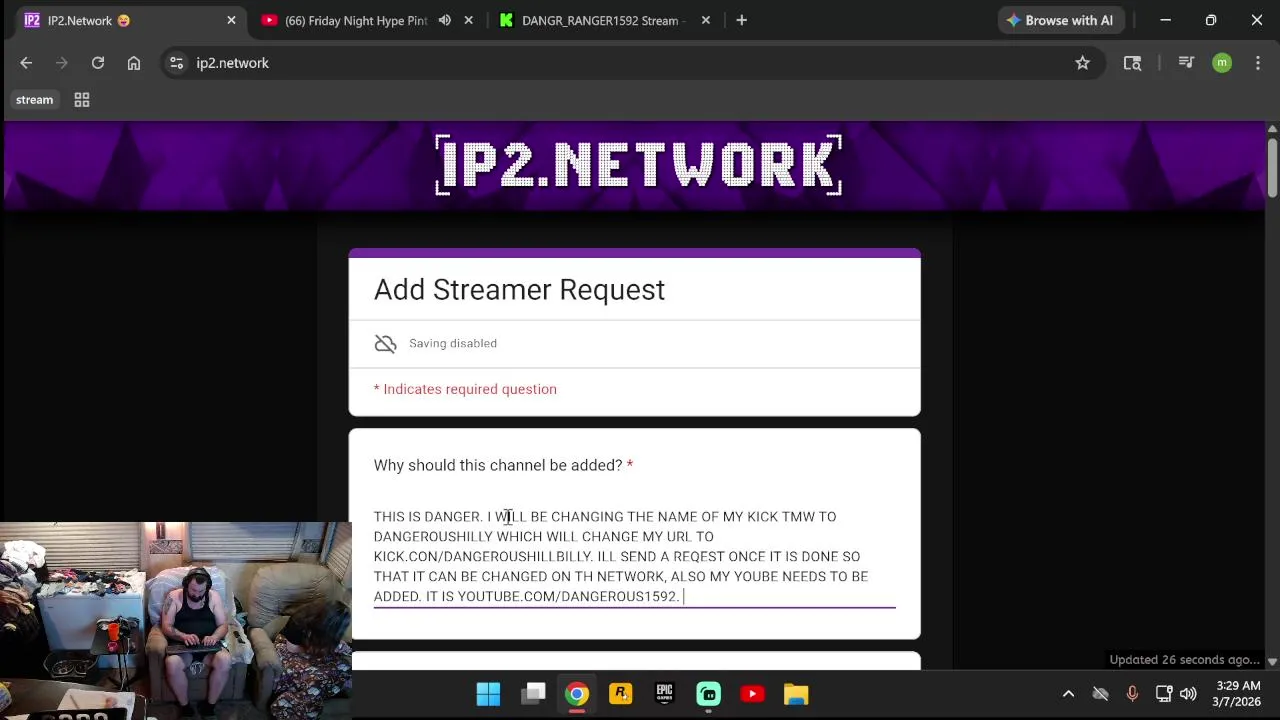
Task: Open Task View in the taskbar
Action: [534, 694]
